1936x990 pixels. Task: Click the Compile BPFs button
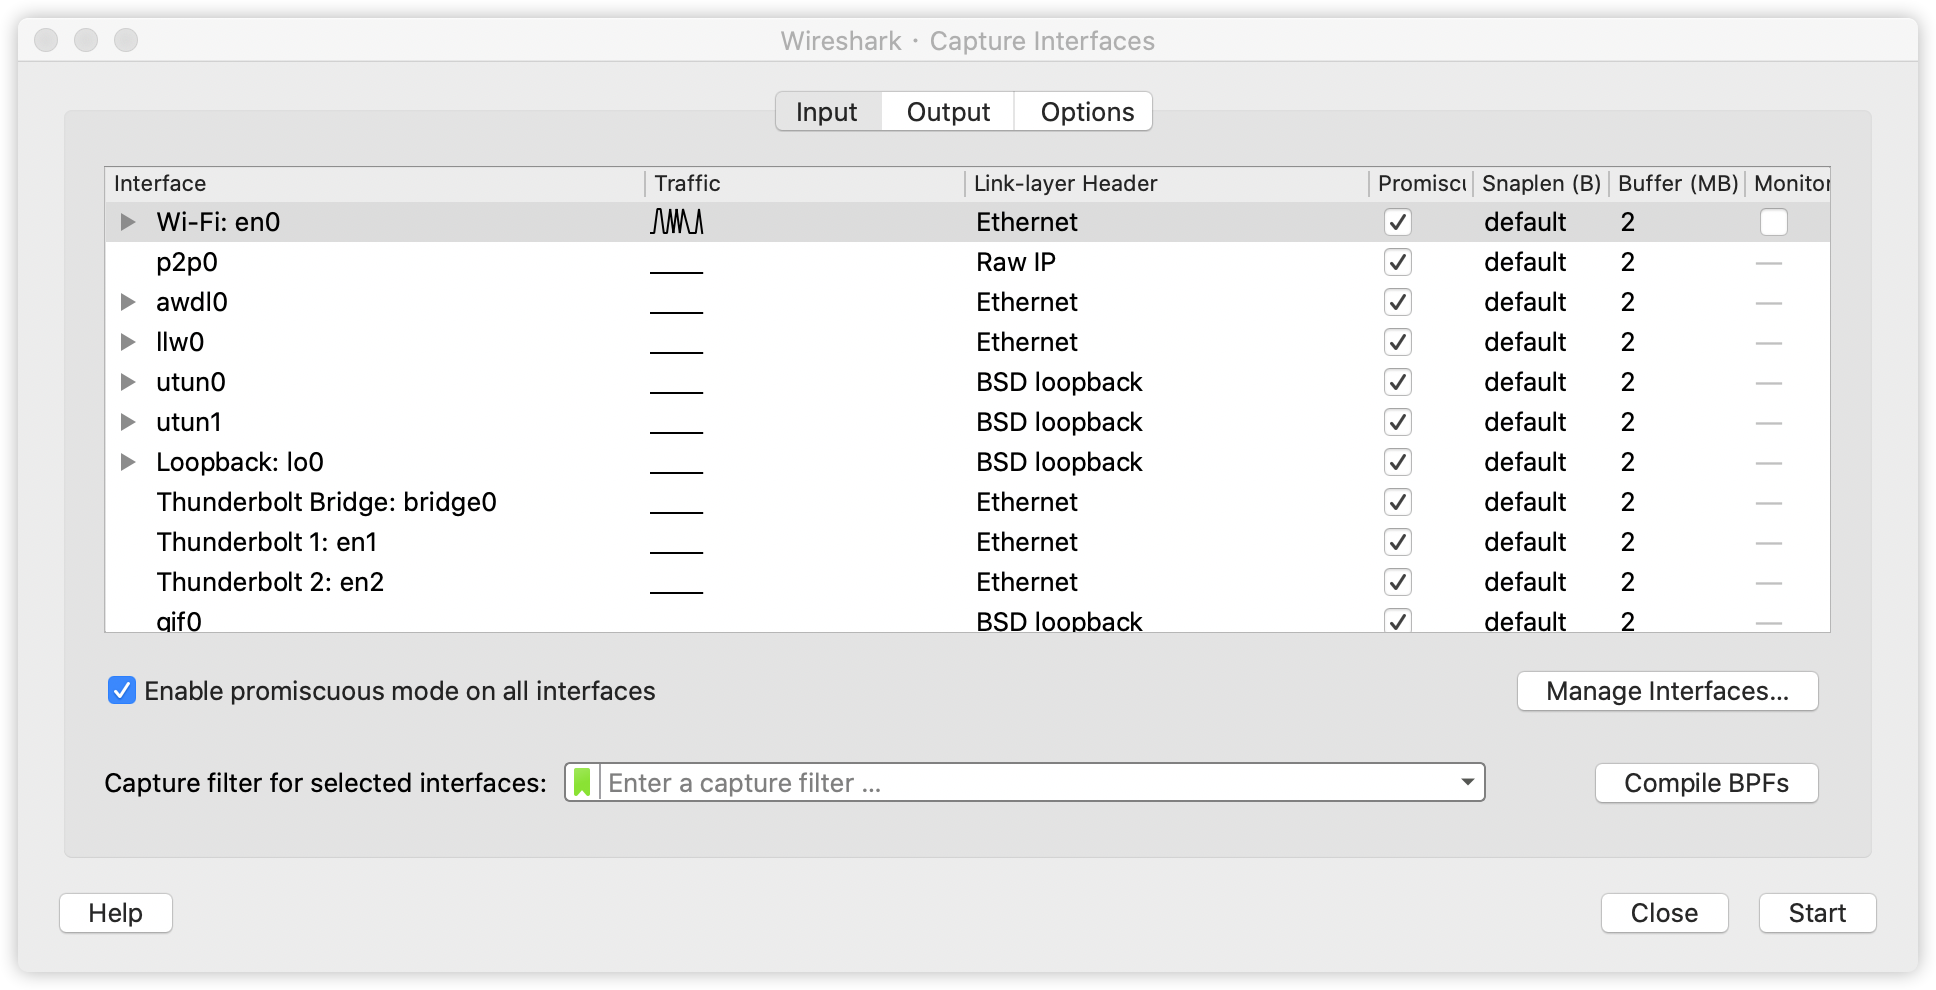[1706, 783]
